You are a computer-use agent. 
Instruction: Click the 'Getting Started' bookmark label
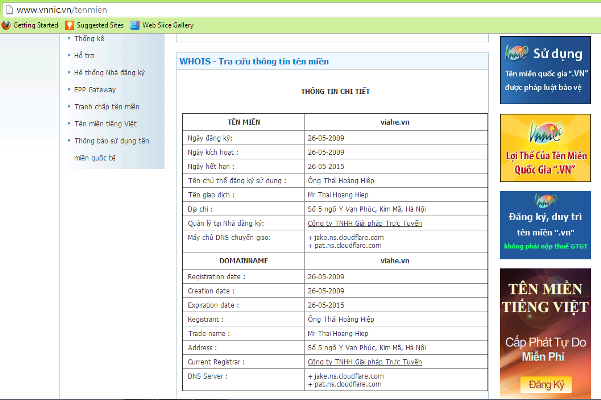[35, 25]
